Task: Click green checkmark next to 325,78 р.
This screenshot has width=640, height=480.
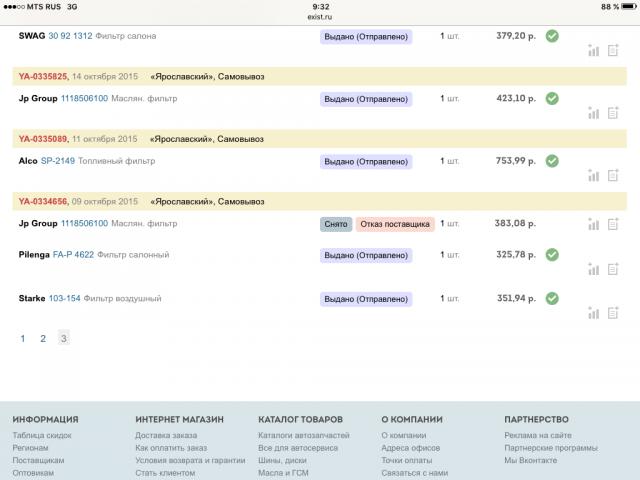Action: pos(552,255)
